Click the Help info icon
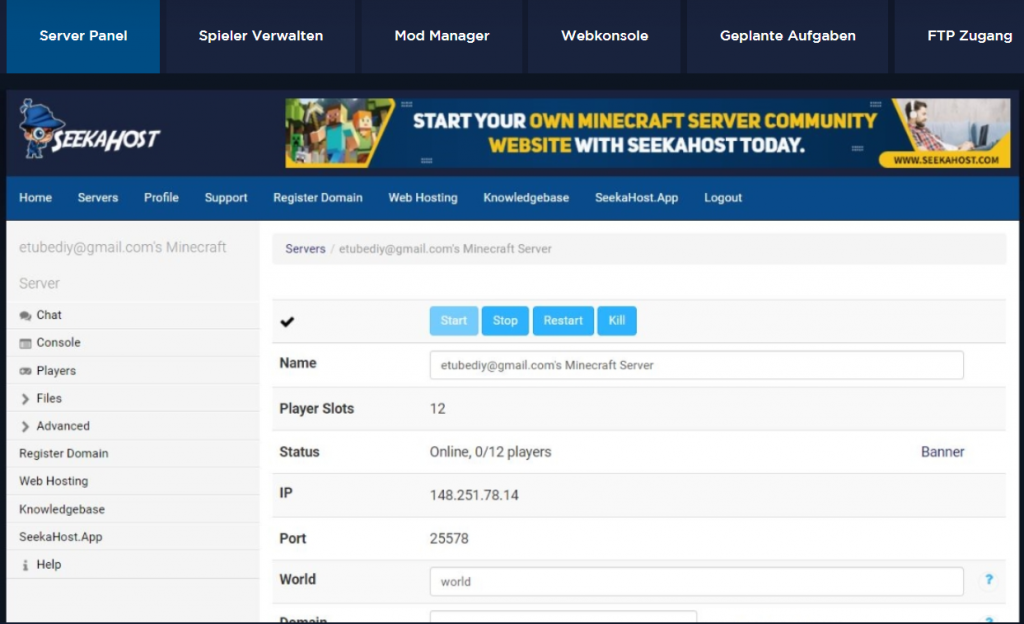The image size is (1024, 624). (x=25, y=565)
